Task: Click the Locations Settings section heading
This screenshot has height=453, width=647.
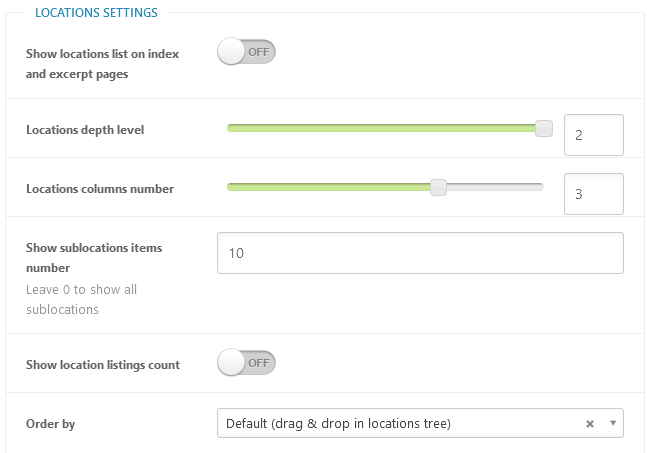Action: tap(96, 13)
